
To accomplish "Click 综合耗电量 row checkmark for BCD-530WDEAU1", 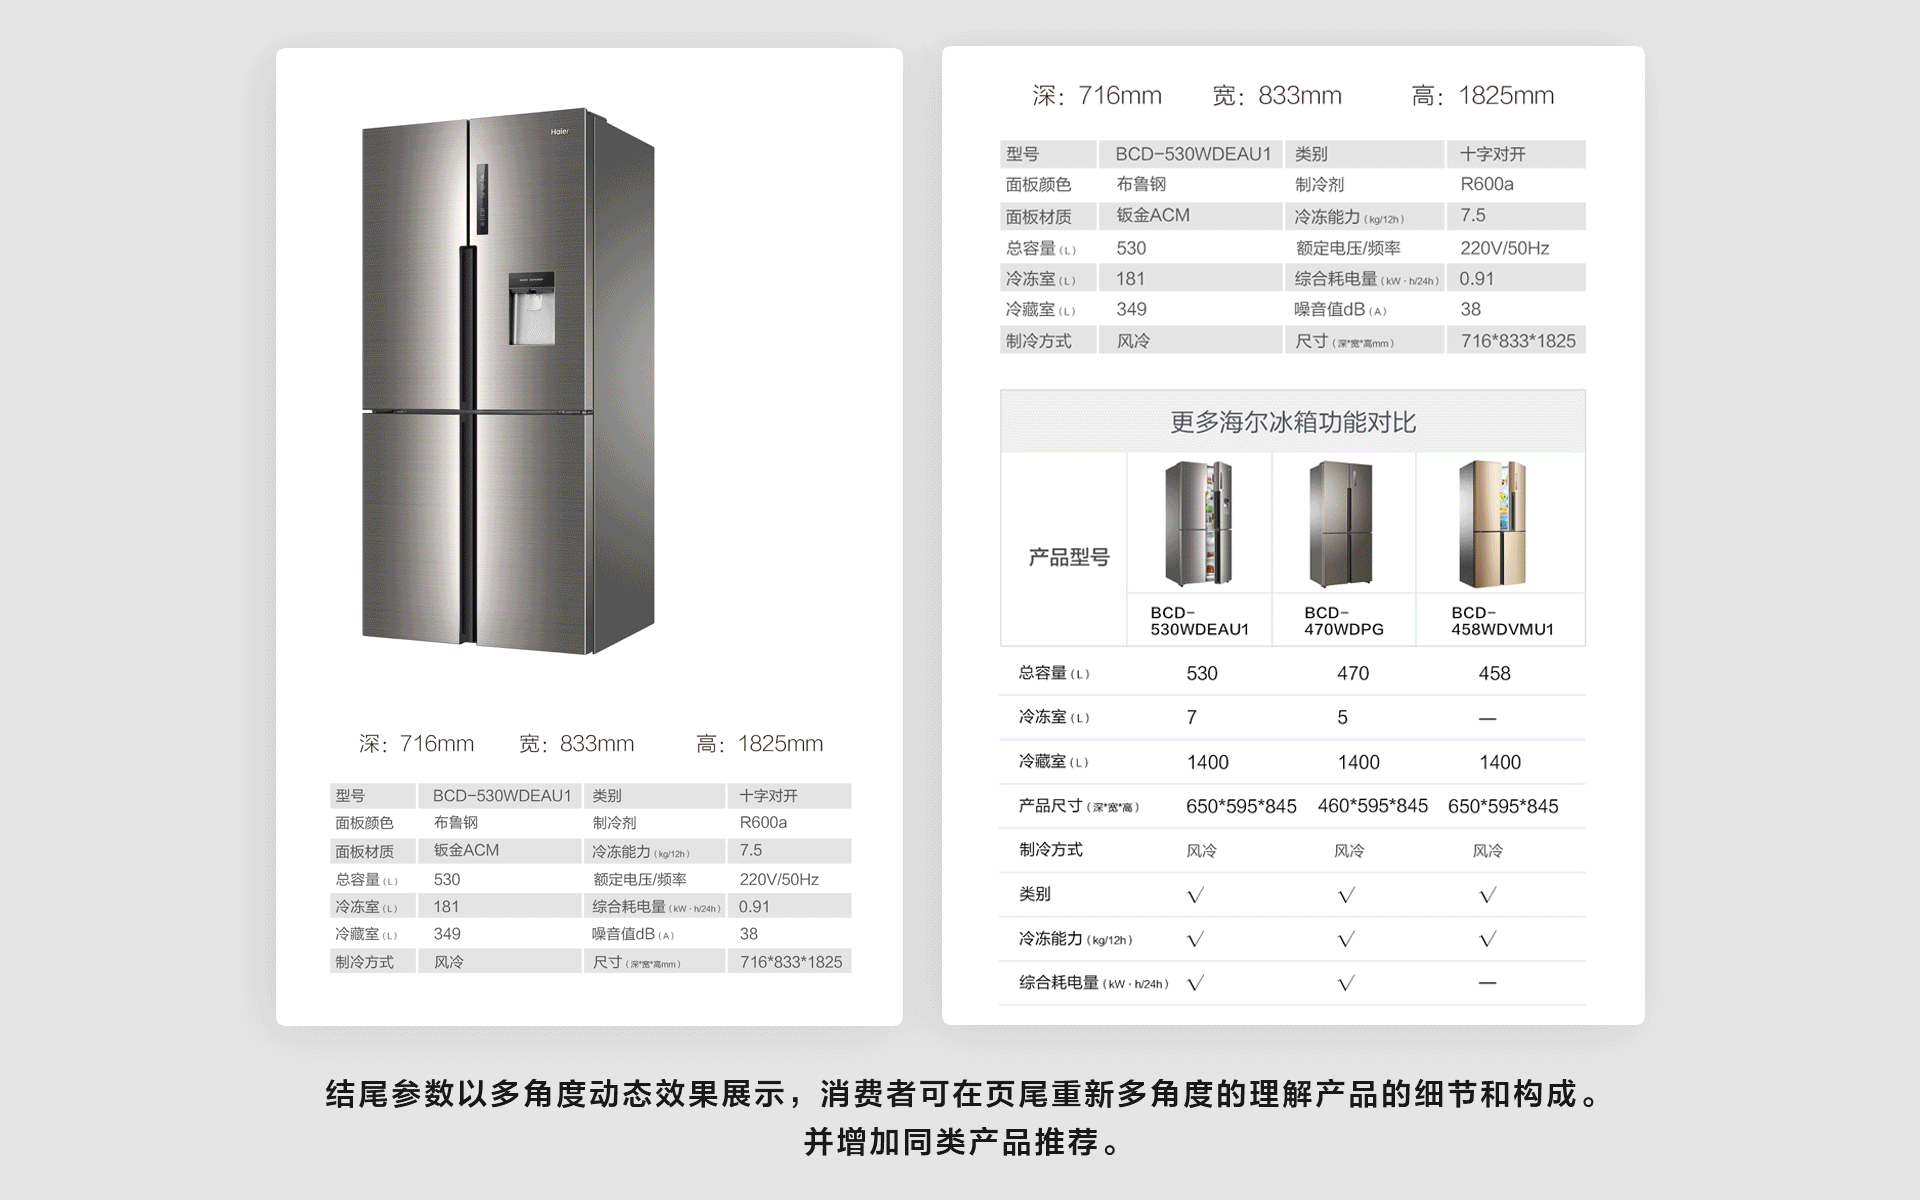I will (x=1195, y=983).
